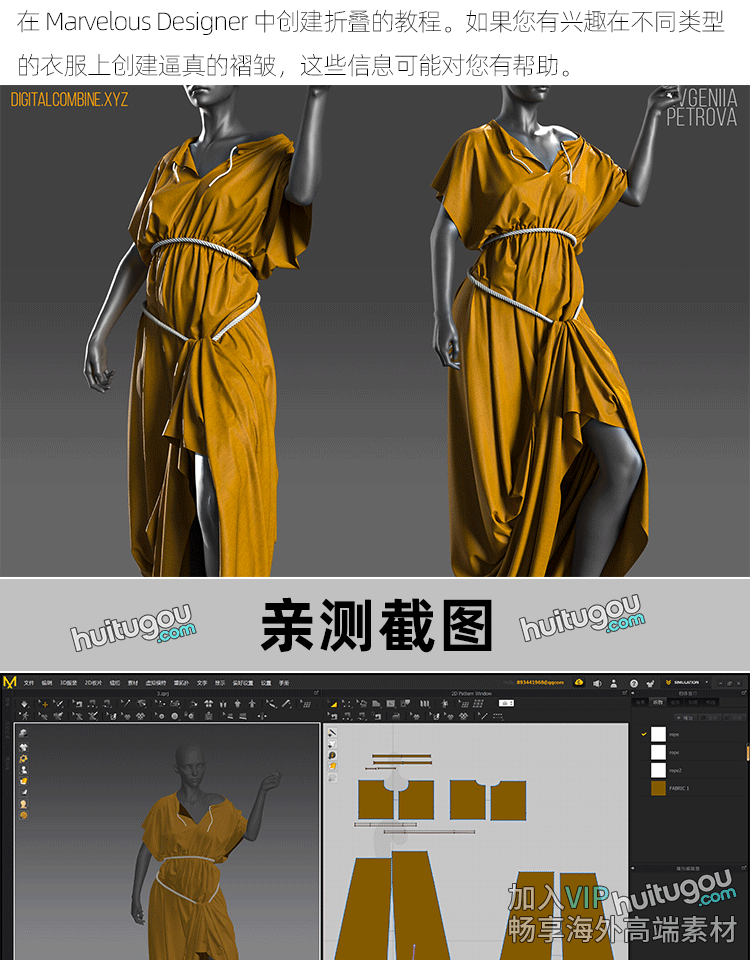The width and height of the screenshot is (750, 960).
Task: Select the top rope strip pattern in 2D window
Action: [x=401, y=757]
